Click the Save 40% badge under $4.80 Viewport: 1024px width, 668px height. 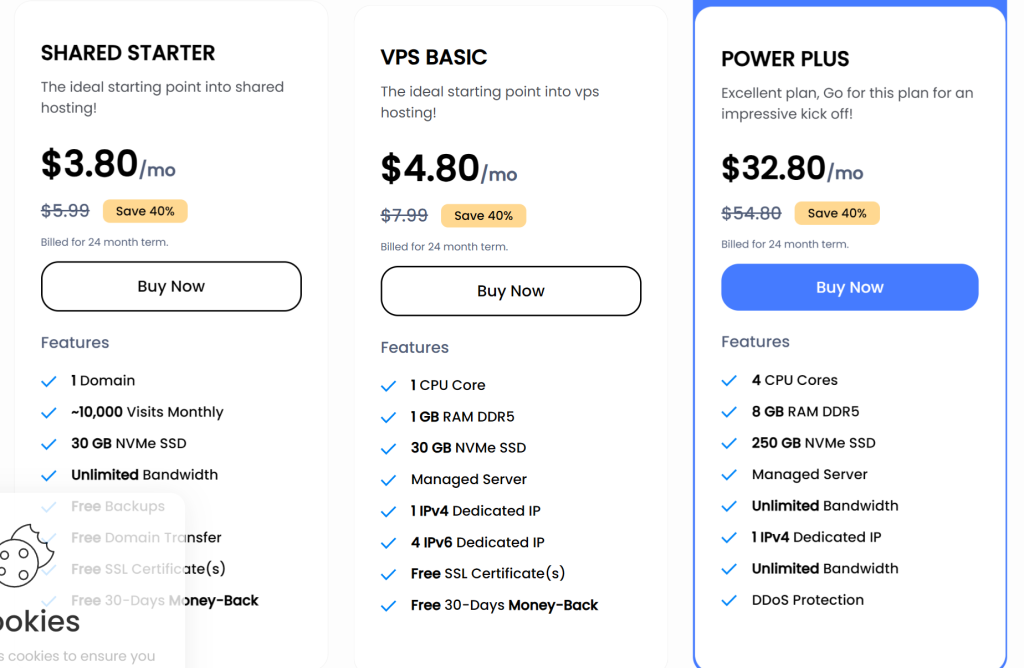(x=483, y=215)
